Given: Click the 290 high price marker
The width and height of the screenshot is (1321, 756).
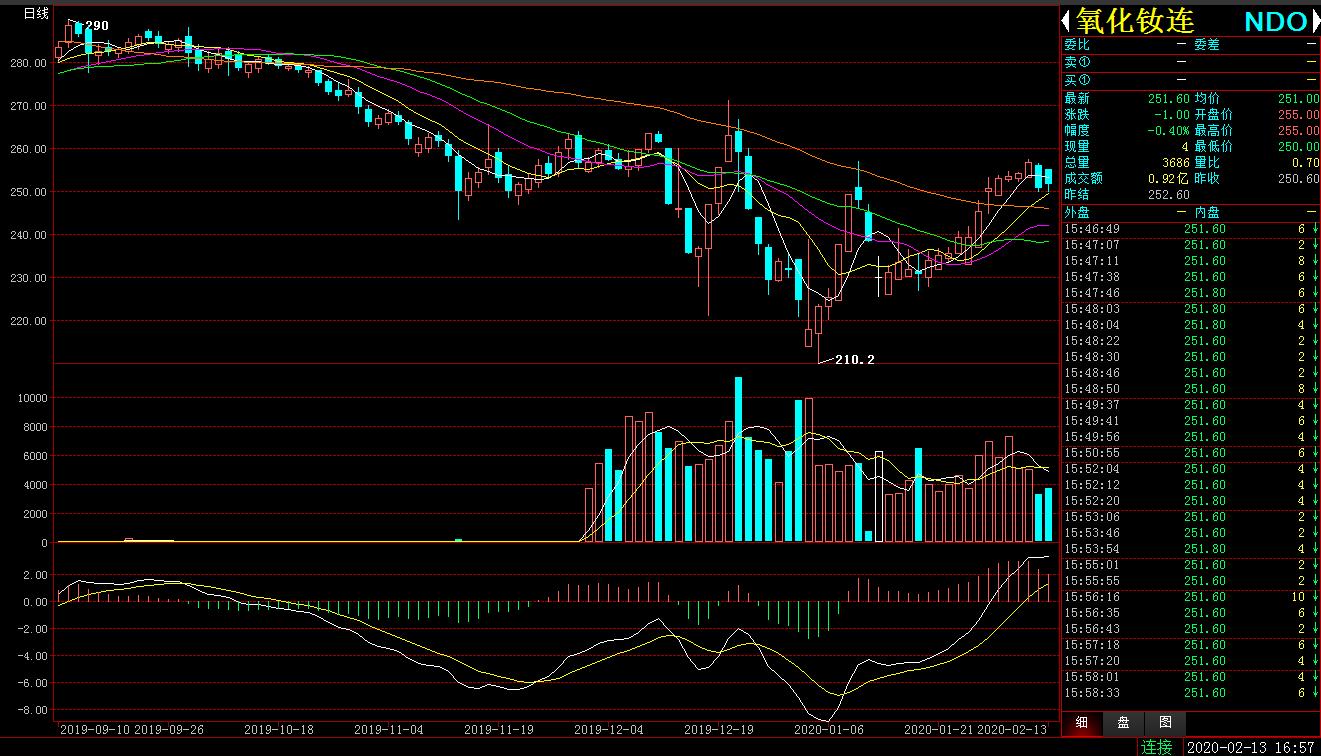Looking at the screenshot, I should point(97,26).
